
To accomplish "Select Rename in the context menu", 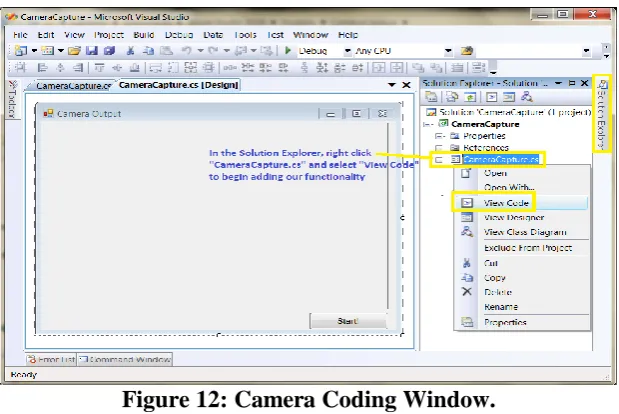I will [x=521, y=307].
